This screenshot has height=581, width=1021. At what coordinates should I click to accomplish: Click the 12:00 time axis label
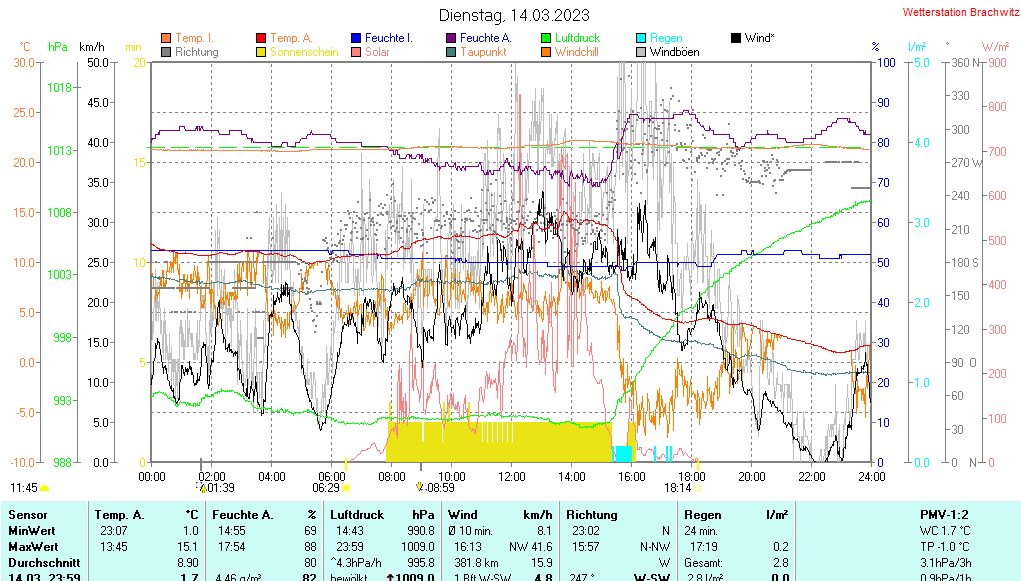512,476
